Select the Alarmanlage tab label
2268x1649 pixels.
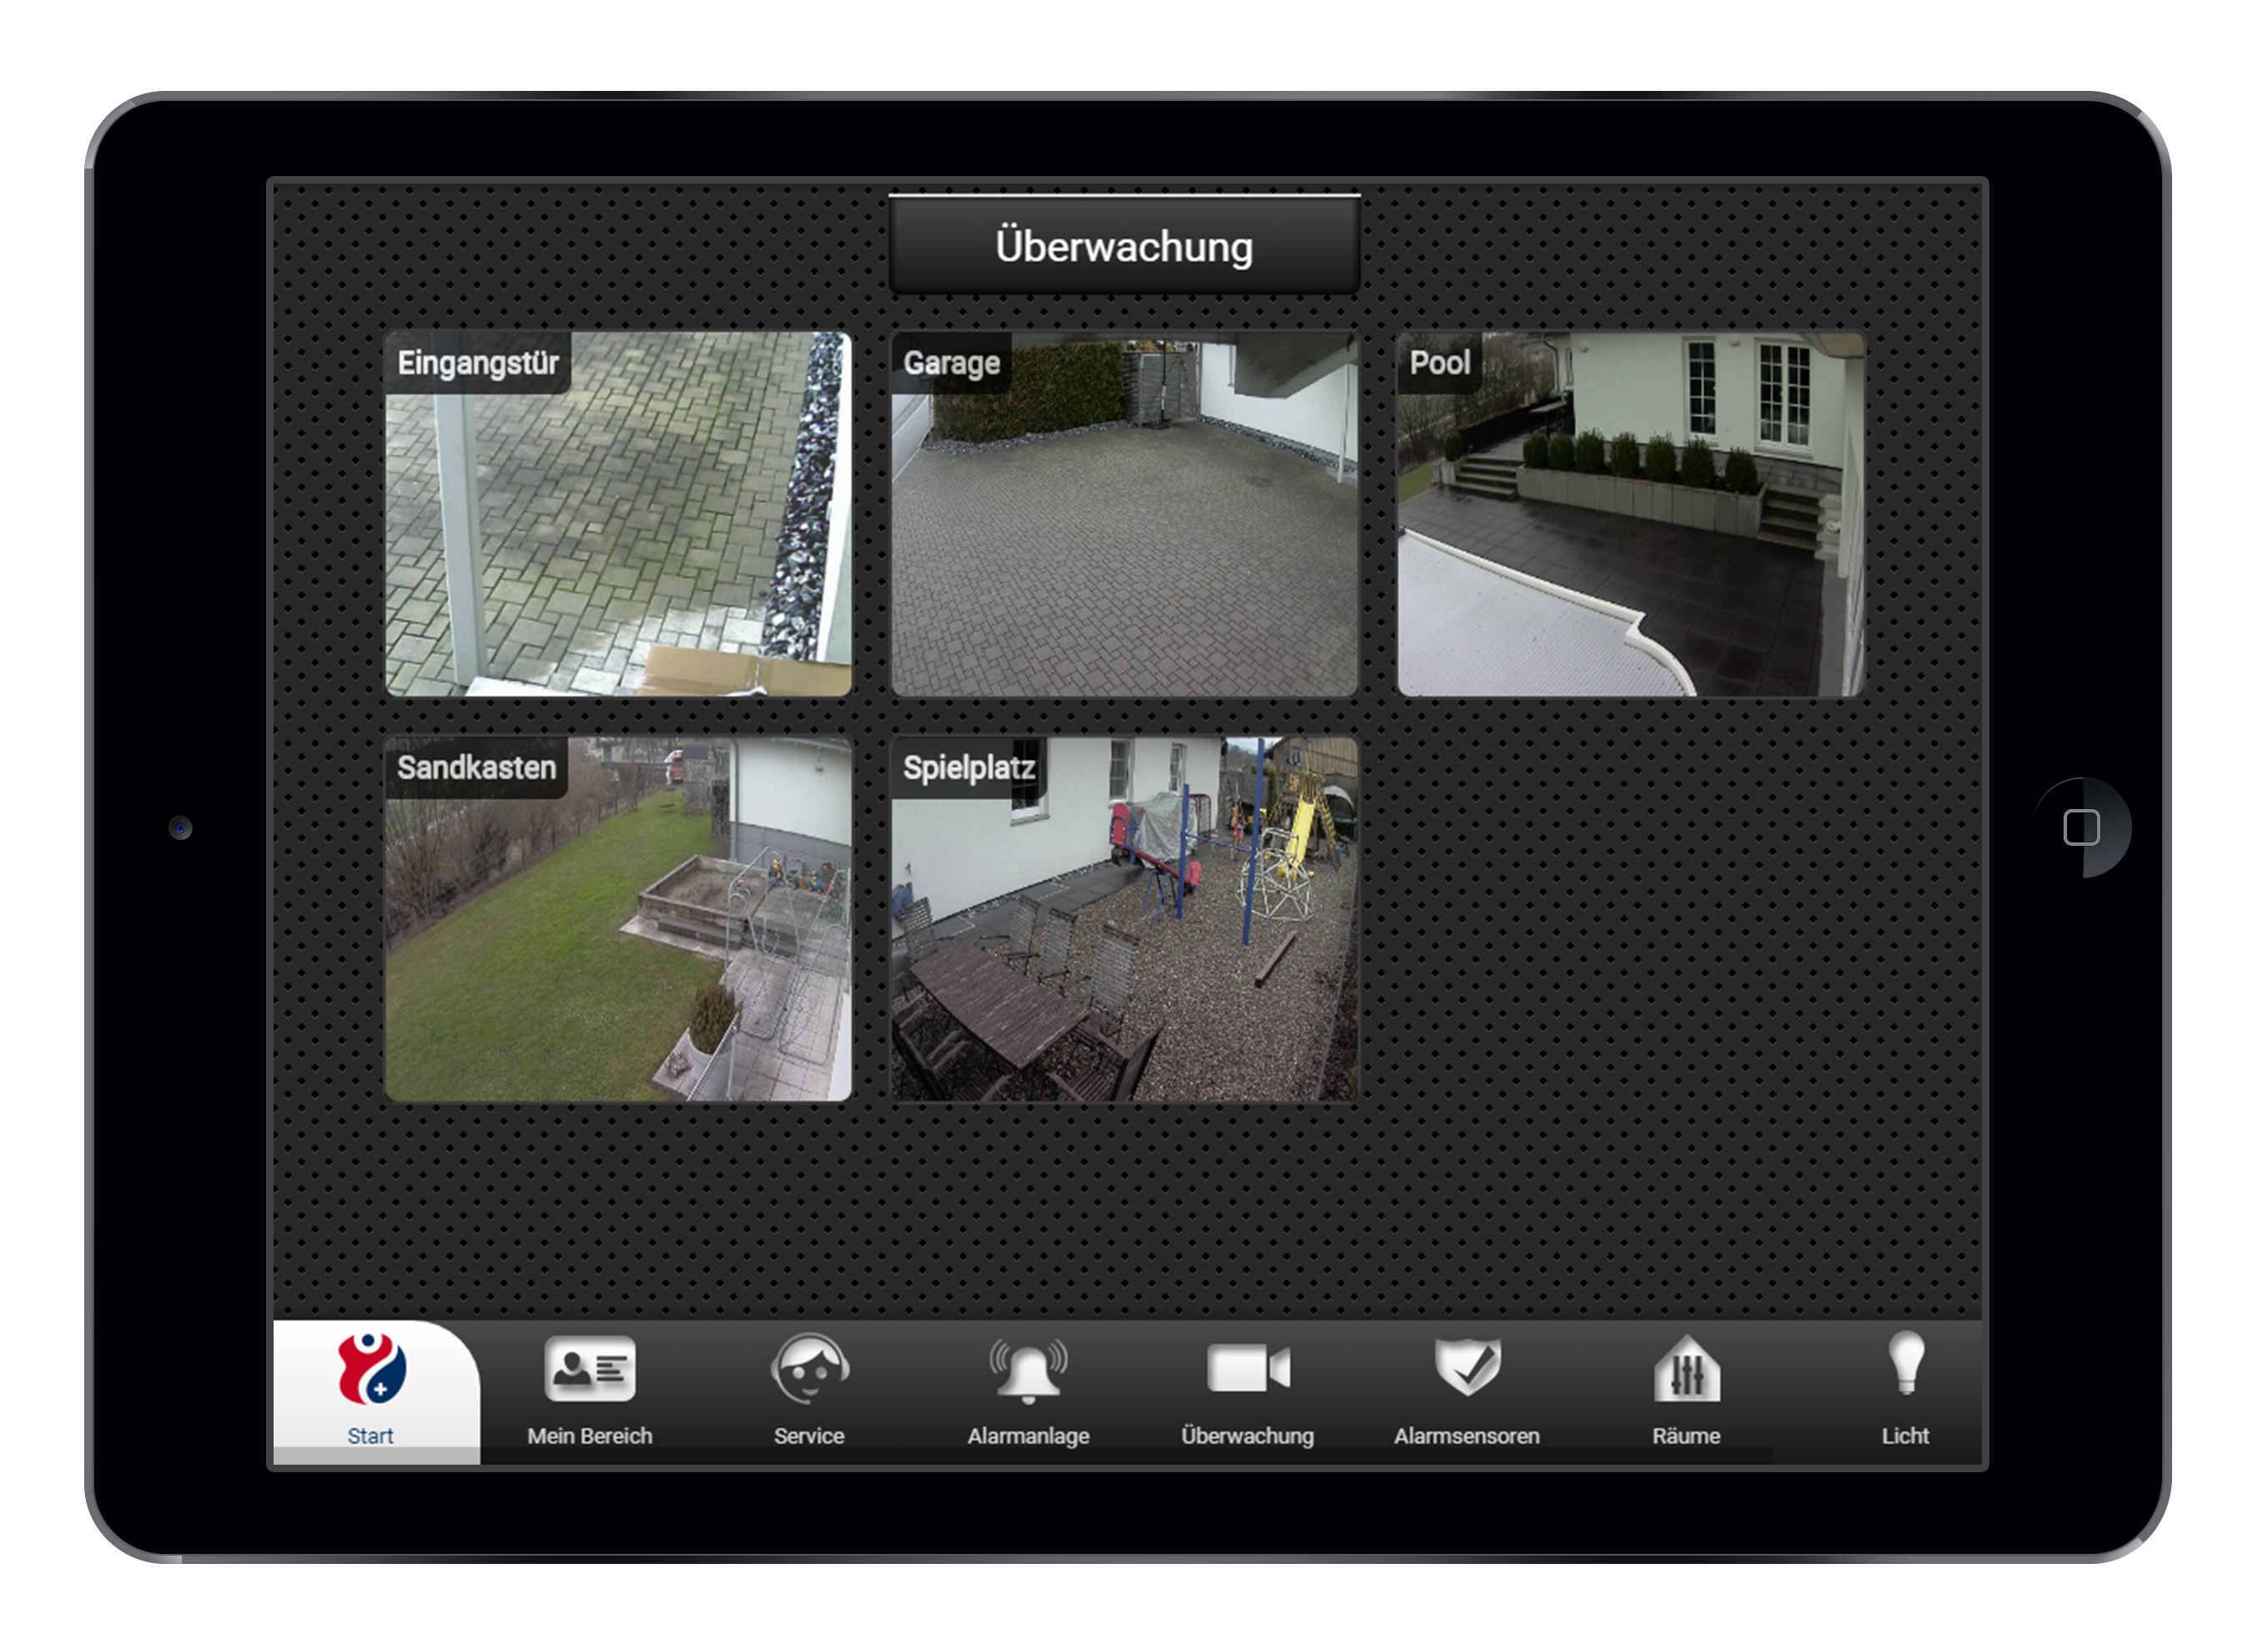pyautogui.click(x=1029, y=1437)
